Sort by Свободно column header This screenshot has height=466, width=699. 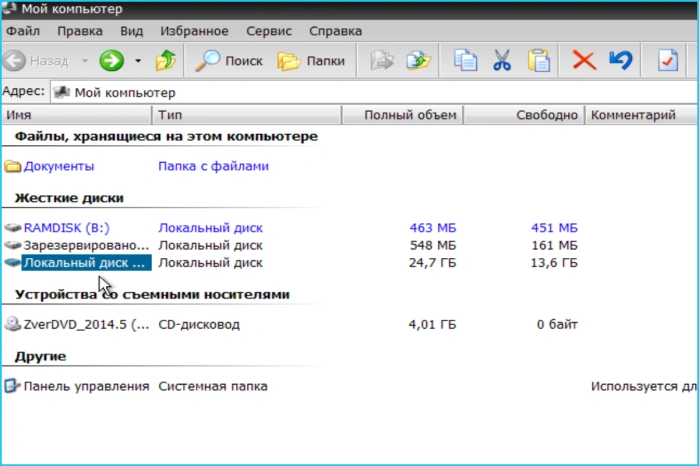pos(524,115)
